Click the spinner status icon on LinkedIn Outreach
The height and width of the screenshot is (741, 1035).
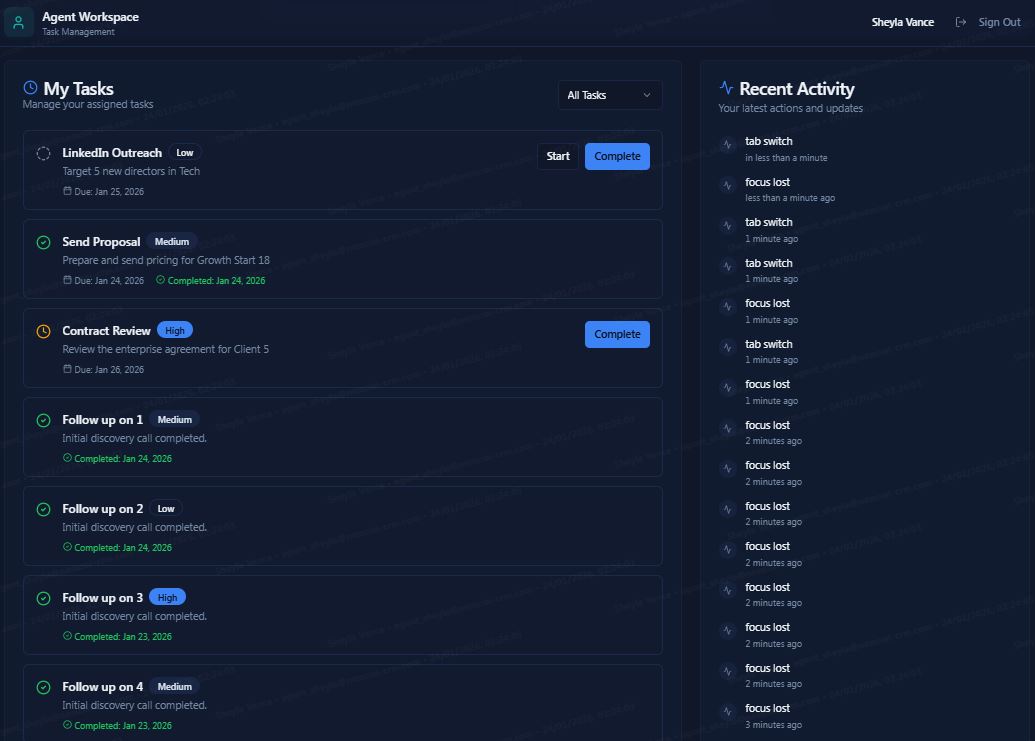click(43, 154)
